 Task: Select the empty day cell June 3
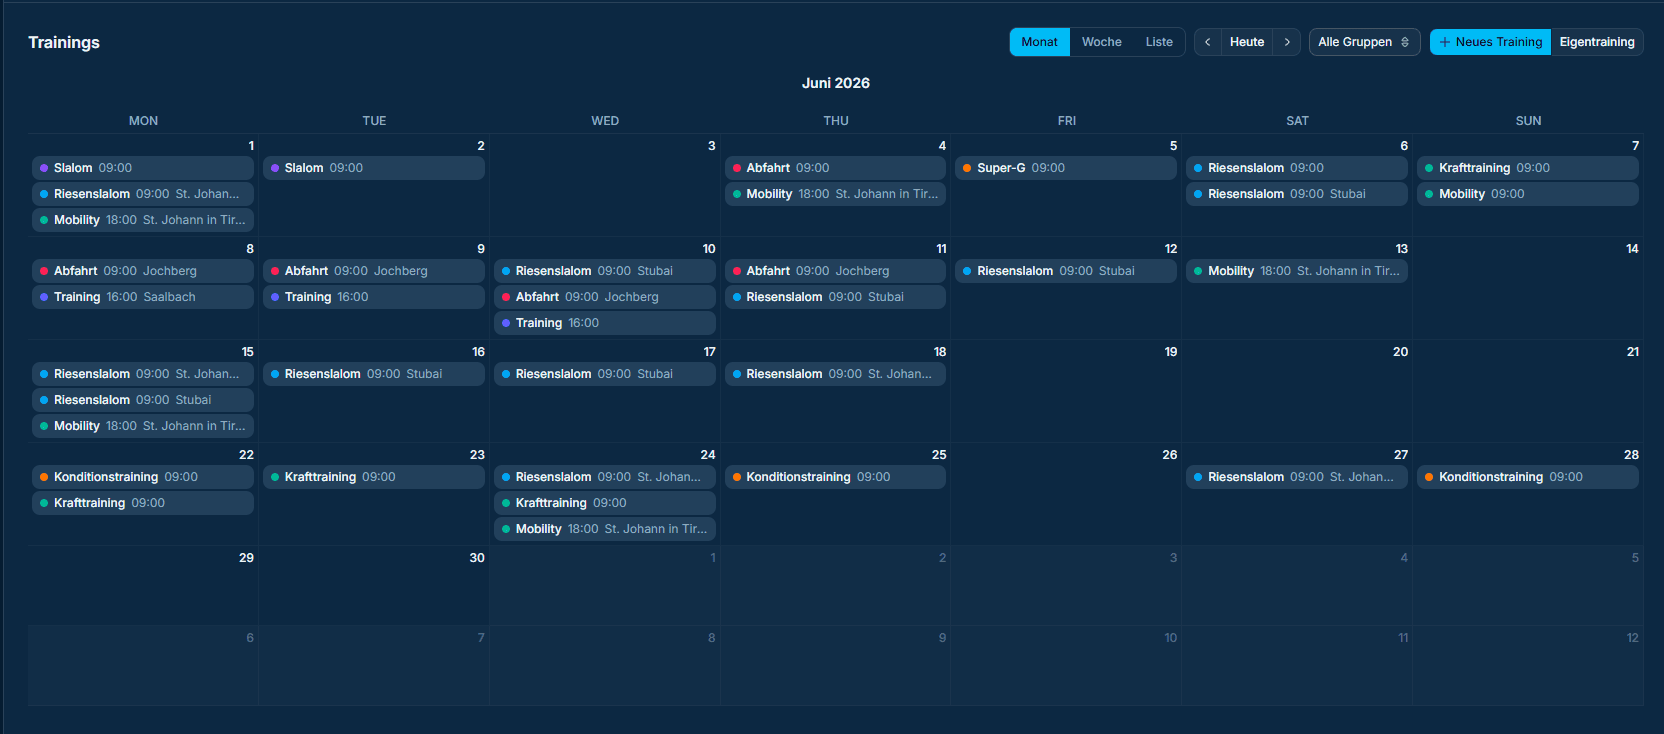click(x=605, y=185)
